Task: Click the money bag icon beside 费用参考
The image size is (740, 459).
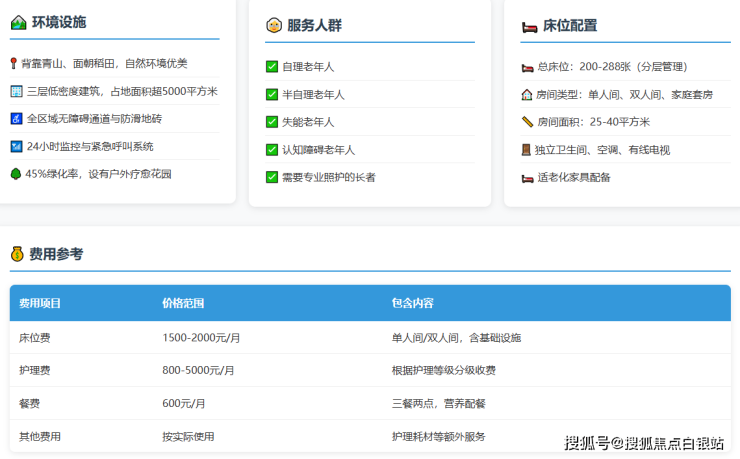Action: [17, 254]
